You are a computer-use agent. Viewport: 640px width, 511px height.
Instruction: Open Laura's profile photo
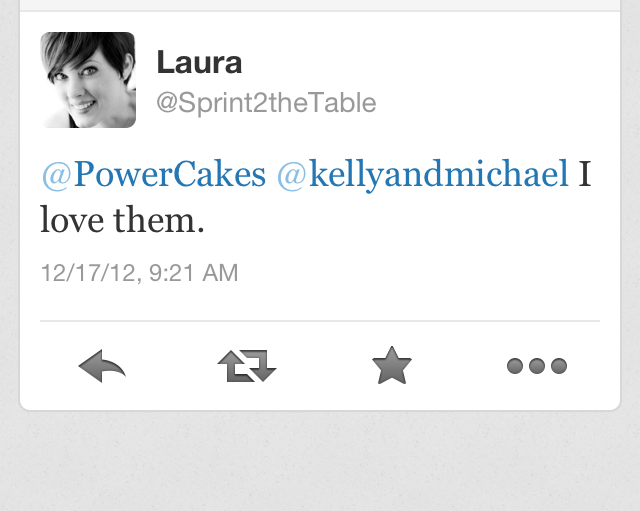tap(88, 80)
